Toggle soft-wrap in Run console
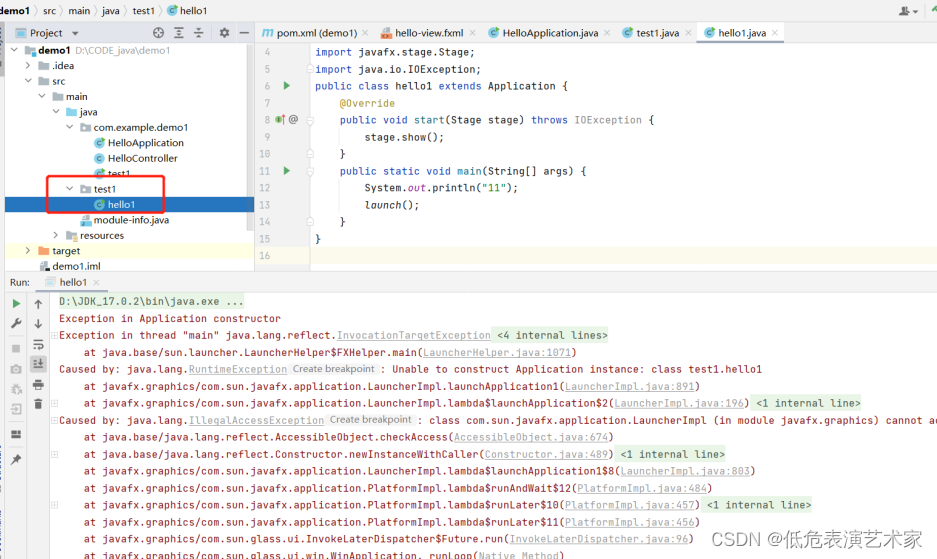Viewport: 937px width, 559px height. pos(38,344)
